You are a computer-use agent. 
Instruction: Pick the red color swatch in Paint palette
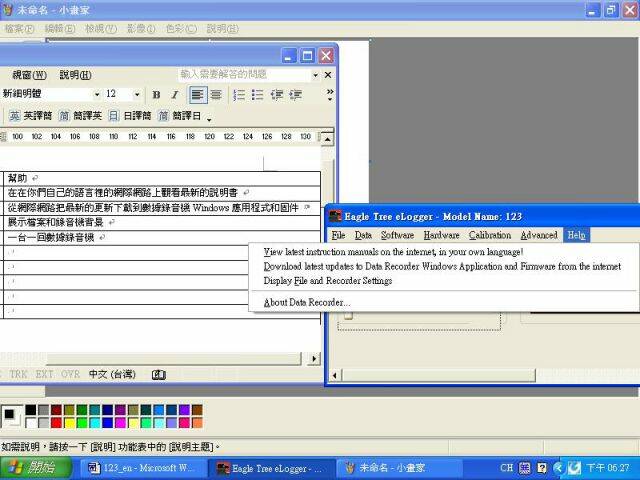pos(56,422)
